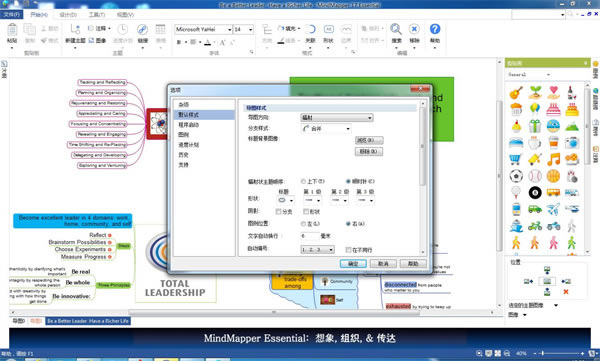600x361 pixels.
Task: Select the 顺时针 (clockwise) radio button
Action: coord(348,181)
